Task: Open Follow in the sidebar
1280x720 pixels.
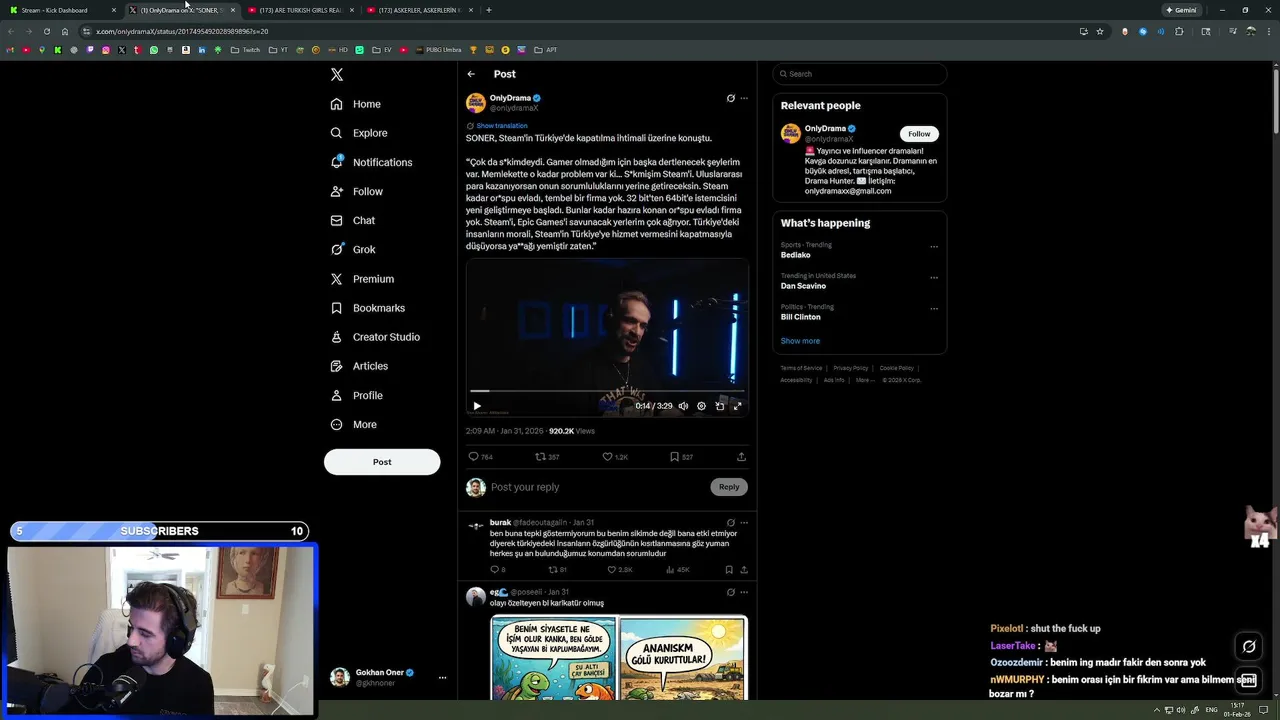Action: (357, 191)
